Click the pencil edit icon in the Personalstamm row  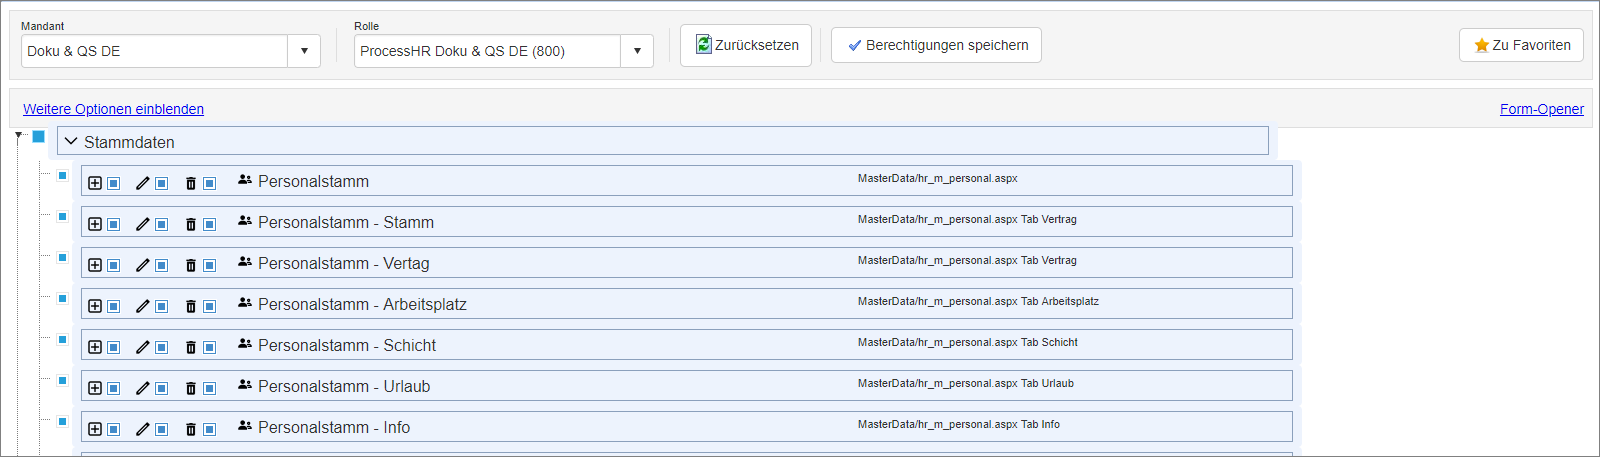[x=143, y=183]
